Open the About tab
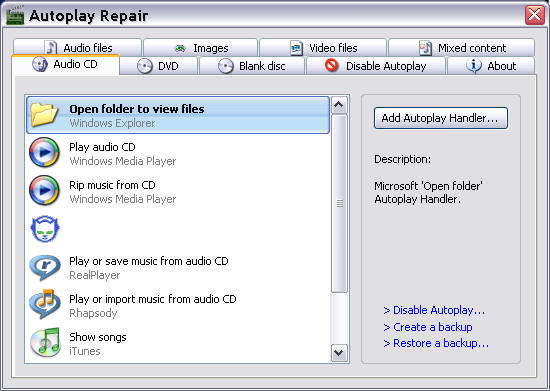The image size is (550, 391). [x=491, y=66]
